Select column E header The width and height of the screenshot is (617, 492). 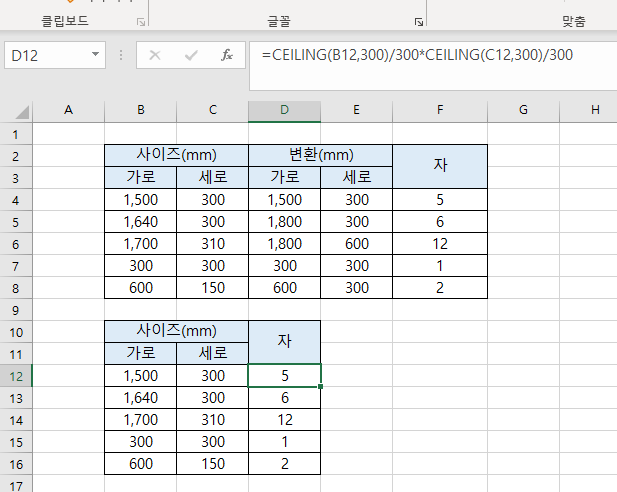(x=357, y=110)
